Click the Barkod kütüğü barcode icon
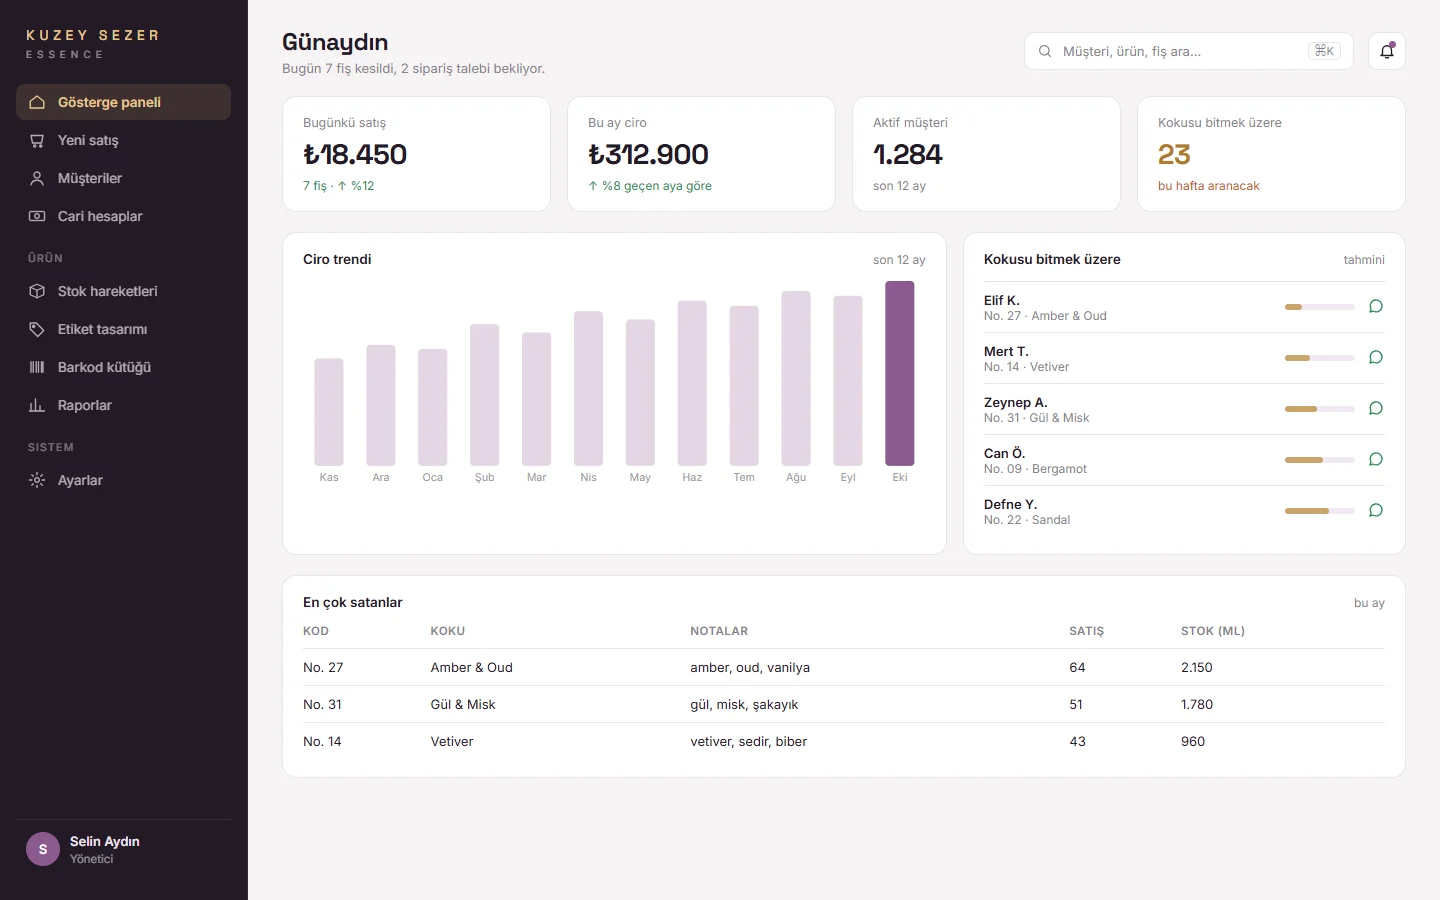Viewport: 1440px width, 900px height. coord(37,367)
